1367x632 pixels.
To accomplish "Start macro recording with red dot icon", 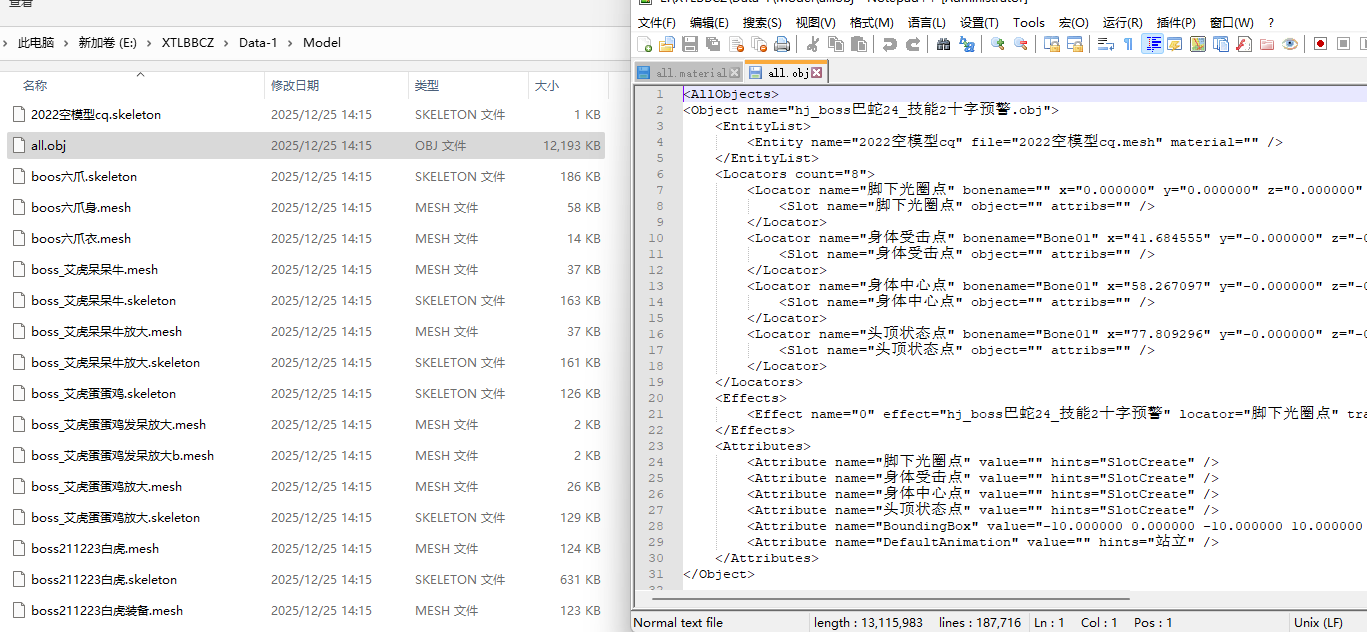I will point(1320,44).
